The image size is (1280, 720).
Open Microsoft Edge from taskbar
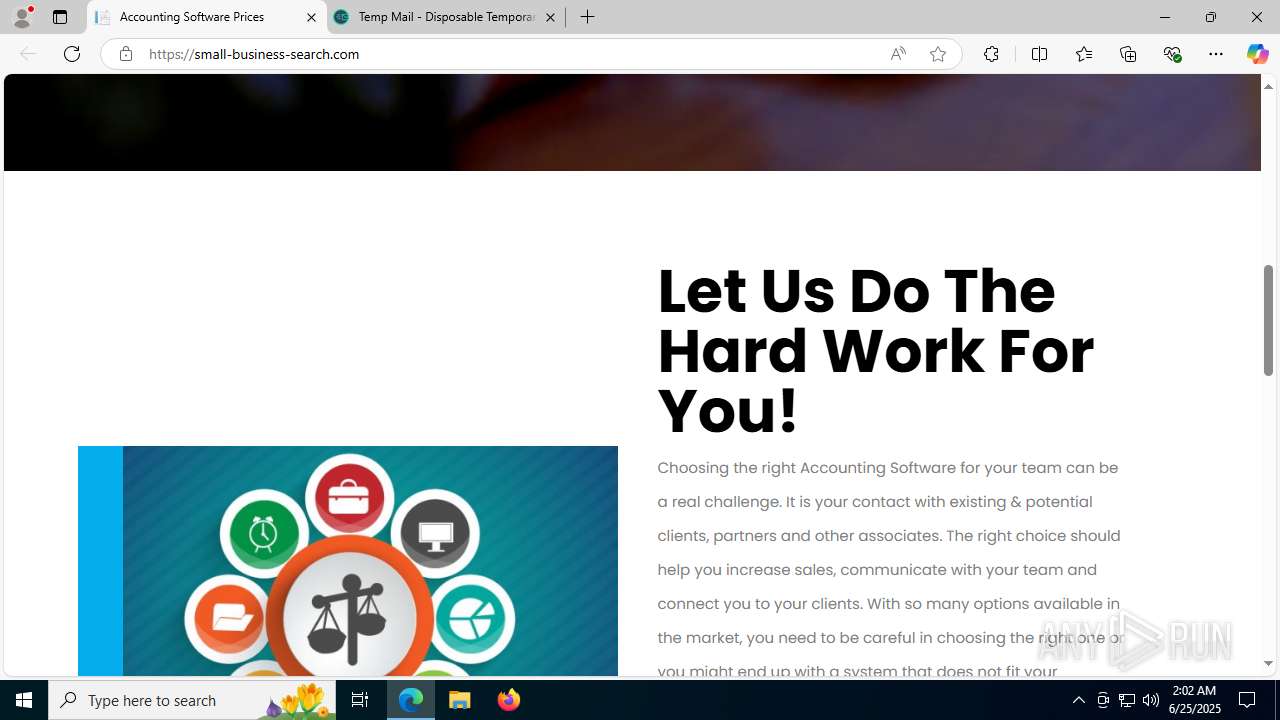point(411,700)
